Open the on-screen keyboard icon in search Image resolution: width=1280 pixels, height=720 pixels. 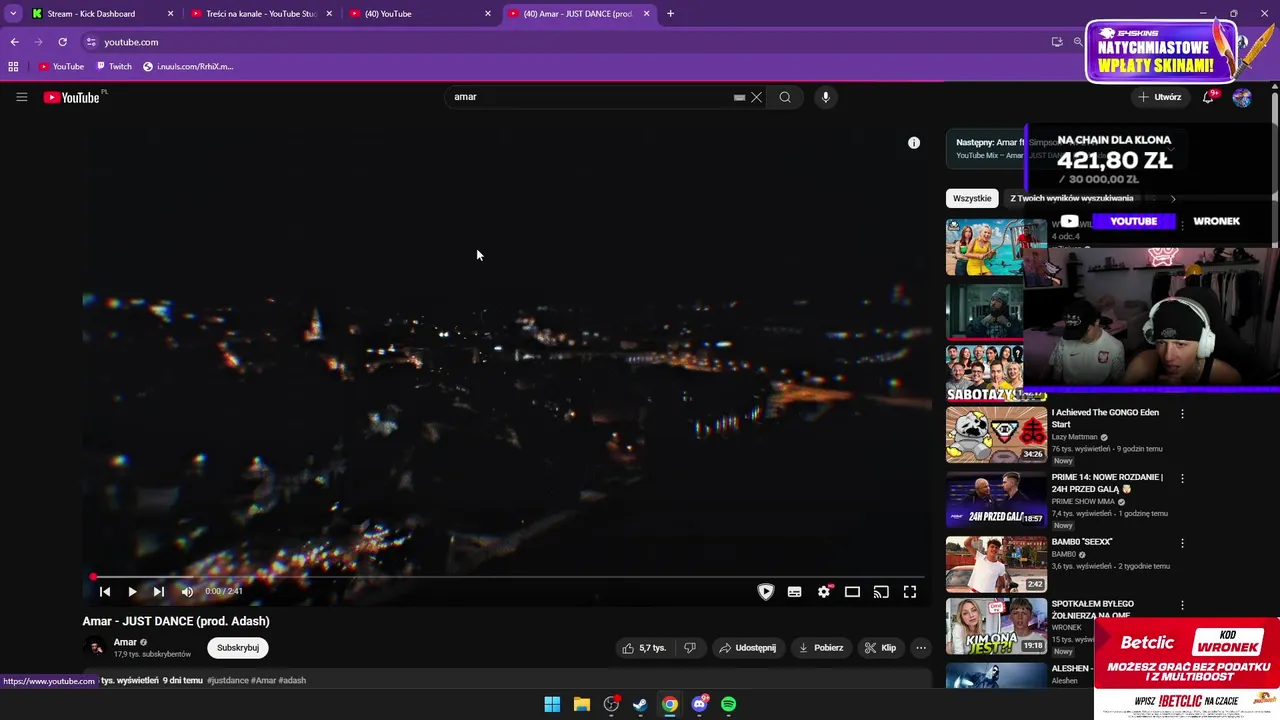(739, 97)
